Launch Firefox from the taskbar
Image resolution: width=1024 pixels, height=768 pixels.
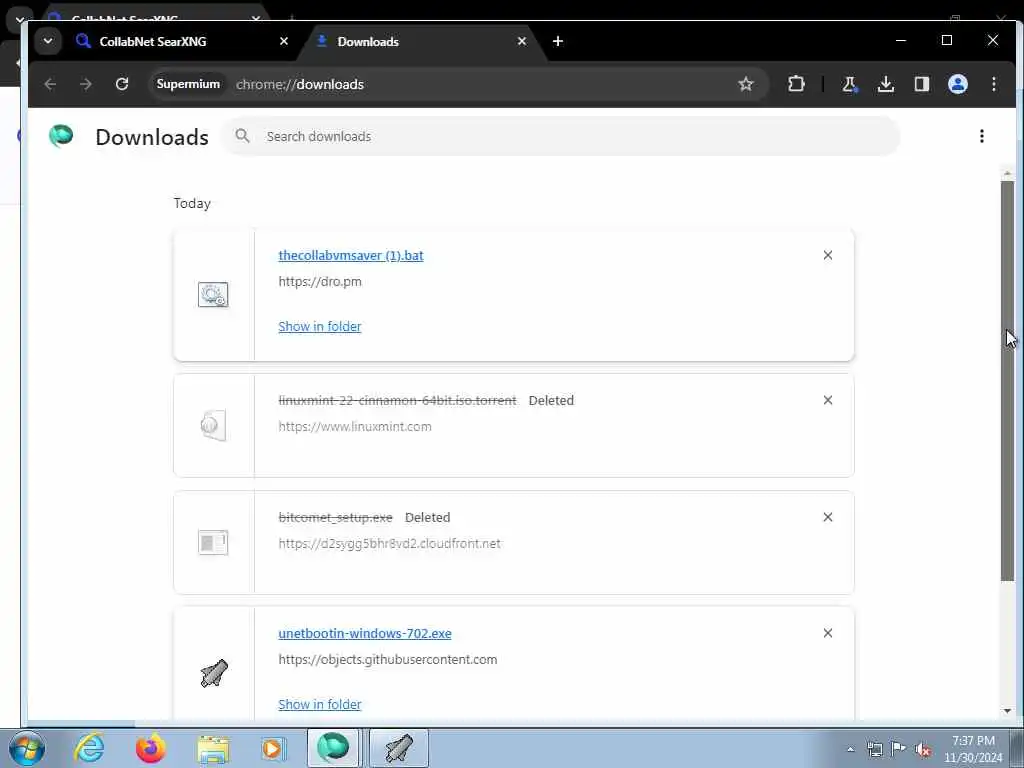[x=150, y=748]
